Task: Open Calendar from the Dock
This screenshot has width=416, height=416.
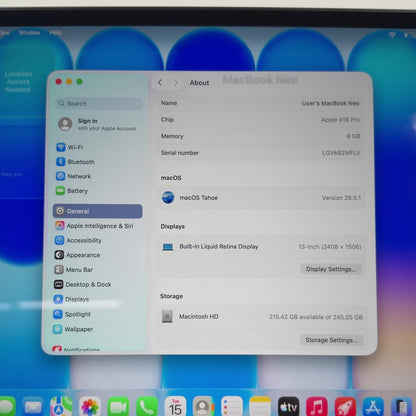Action: 175,407
